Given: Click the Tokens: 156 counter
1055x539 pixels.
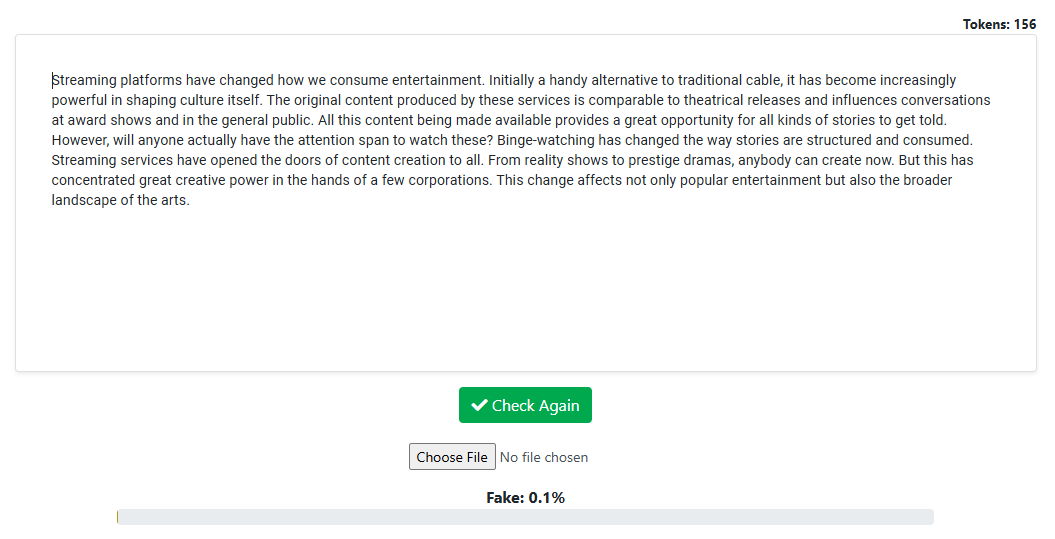Looking at the screenshot, I should pos(999,24).
